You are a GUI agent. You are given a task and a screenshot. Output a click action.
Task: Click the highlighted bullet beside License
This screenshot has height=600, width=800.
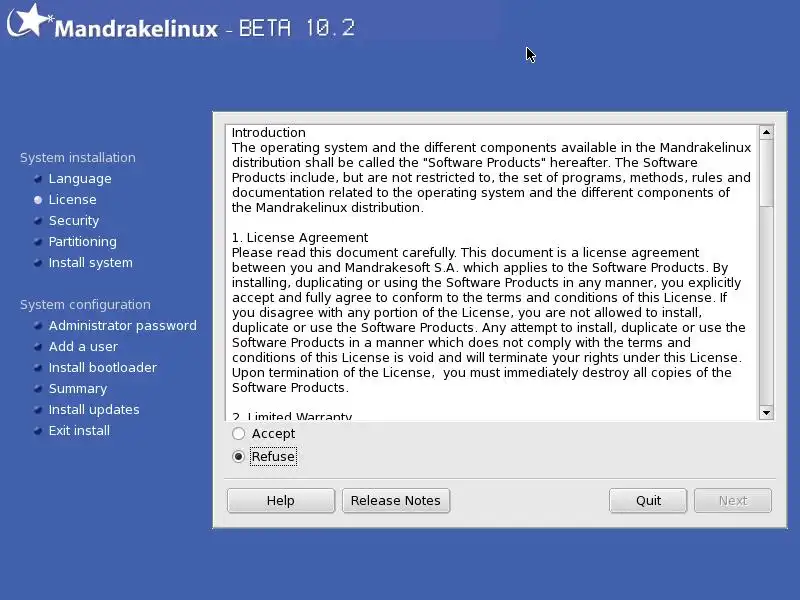pyautogui.click(x=38, y=199)
